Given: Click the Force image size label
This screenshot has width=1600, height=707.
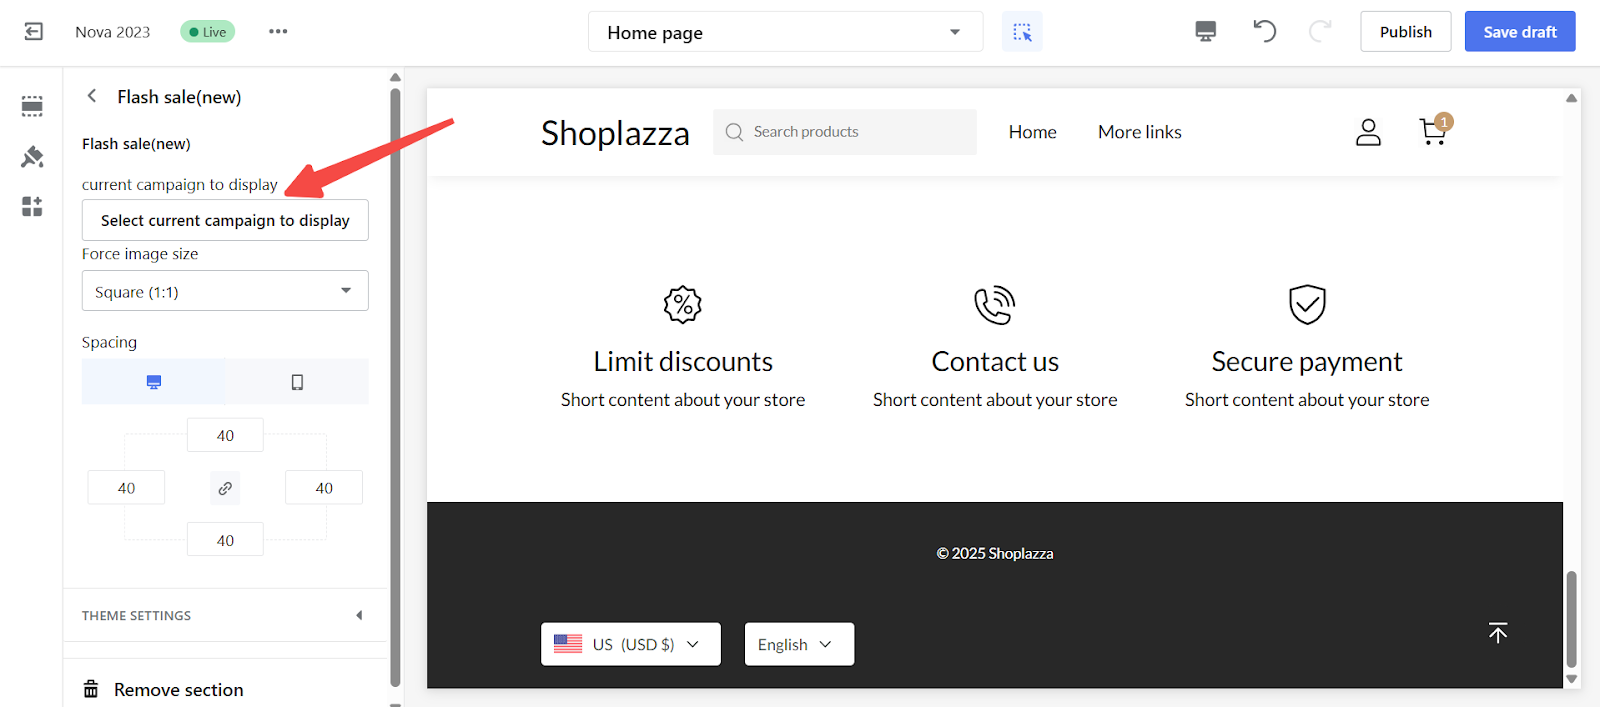Looking at the screenshot, I should (x=140, y=254).
